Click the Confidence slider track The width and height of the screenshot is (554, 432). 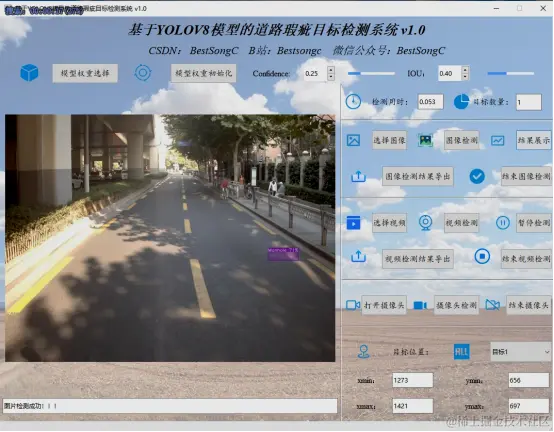tap(371, 73)
